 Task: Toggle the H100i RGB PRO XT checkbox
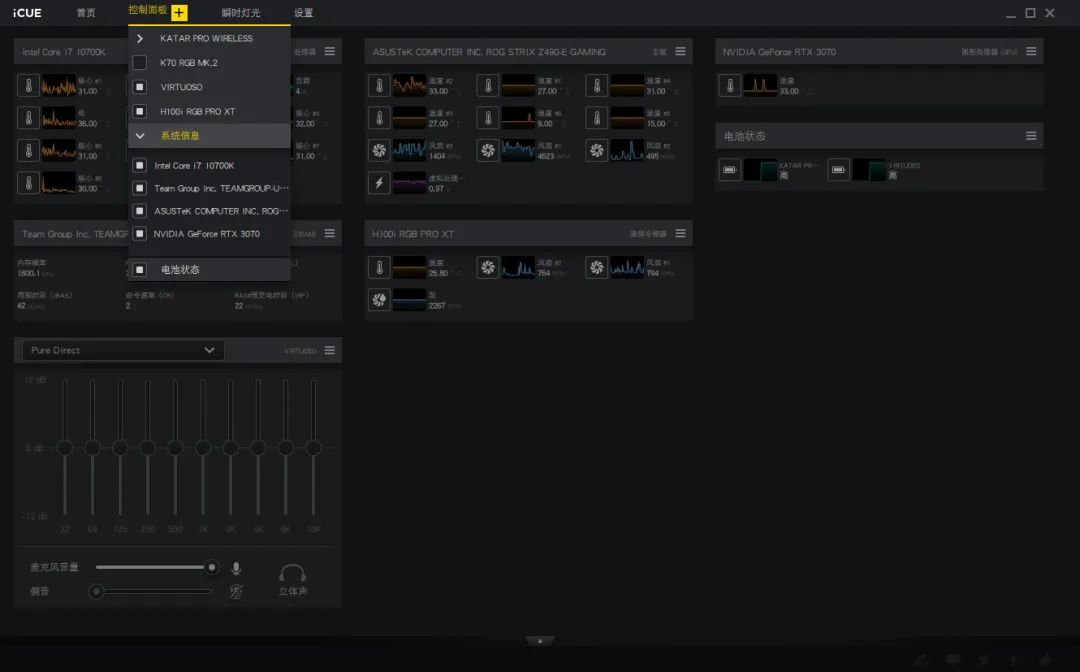(x=139, y=111)
